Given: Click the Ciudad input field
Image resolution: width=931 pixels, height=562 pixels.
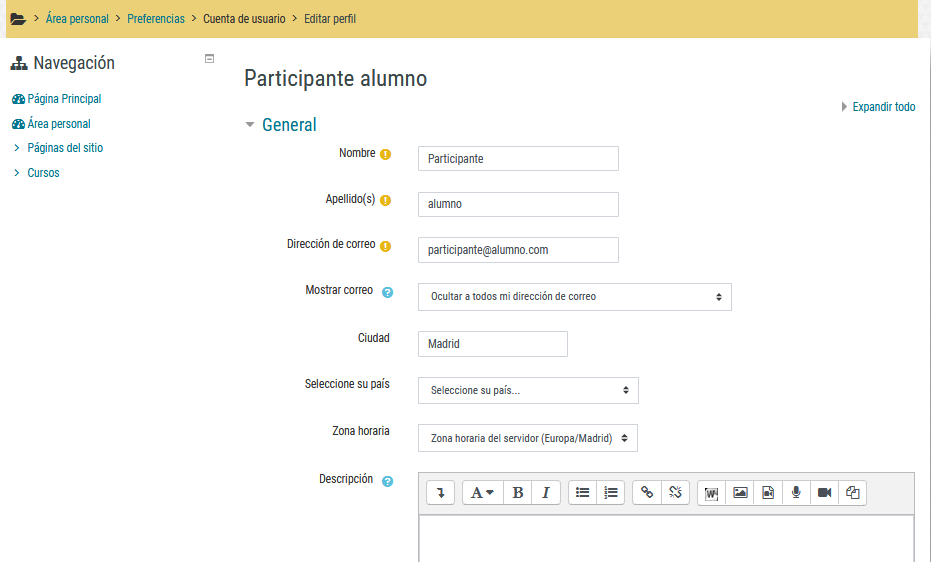Looking at the screenshot, I should [492, 344].
